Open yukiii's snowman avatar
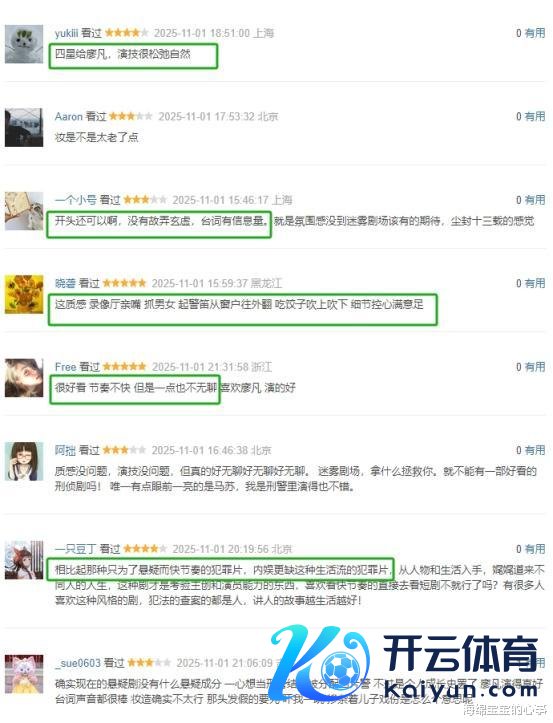Viewport: 553px width, 723px height. pos(24,44)
